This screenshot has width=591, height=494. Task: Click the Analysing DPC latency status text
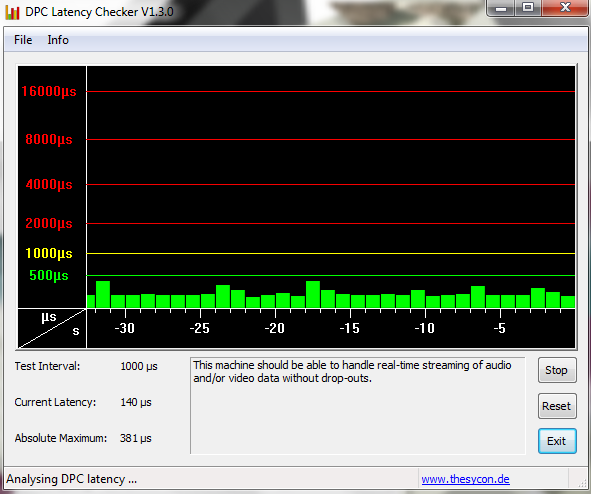(72, 479)
